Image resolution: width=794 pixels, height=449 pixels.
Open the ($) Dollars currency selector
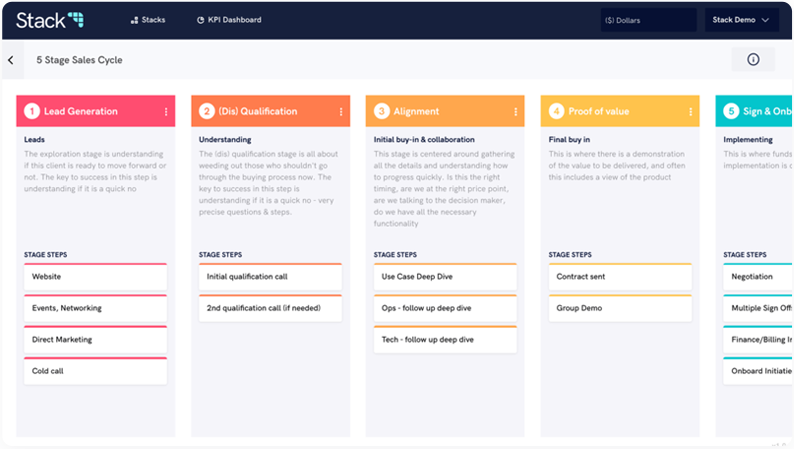647,20
